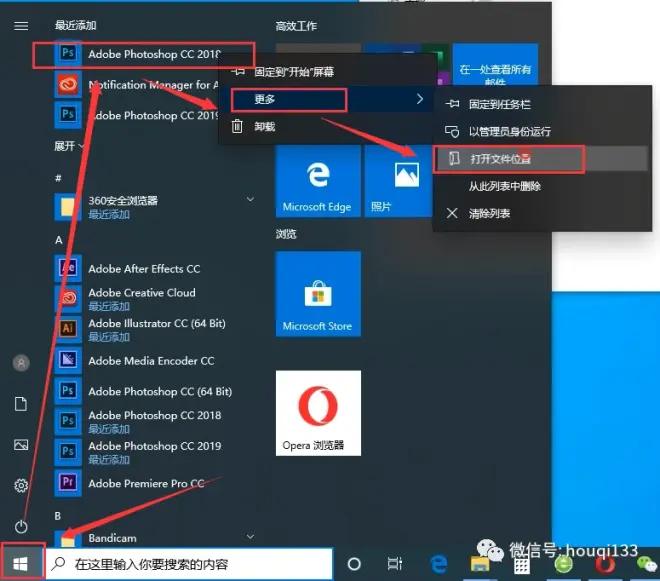The width and height of the screenshot is (660, 581).
Task: Choose 卸载 in context menu
Action: (326, 126)
